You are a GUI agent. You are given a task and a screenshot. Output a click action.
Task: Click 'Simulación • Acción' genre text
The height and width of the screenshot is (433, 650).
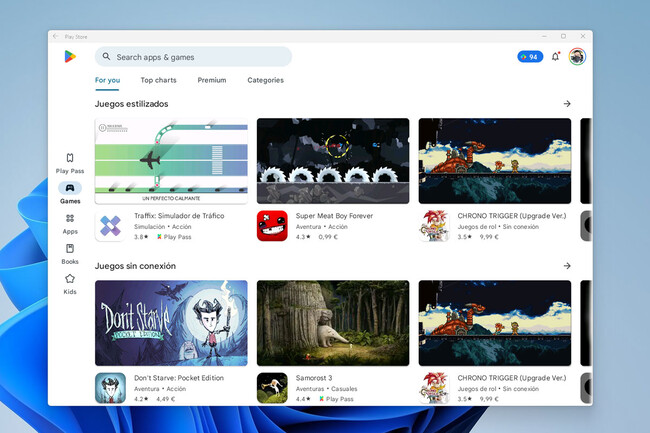162,227
